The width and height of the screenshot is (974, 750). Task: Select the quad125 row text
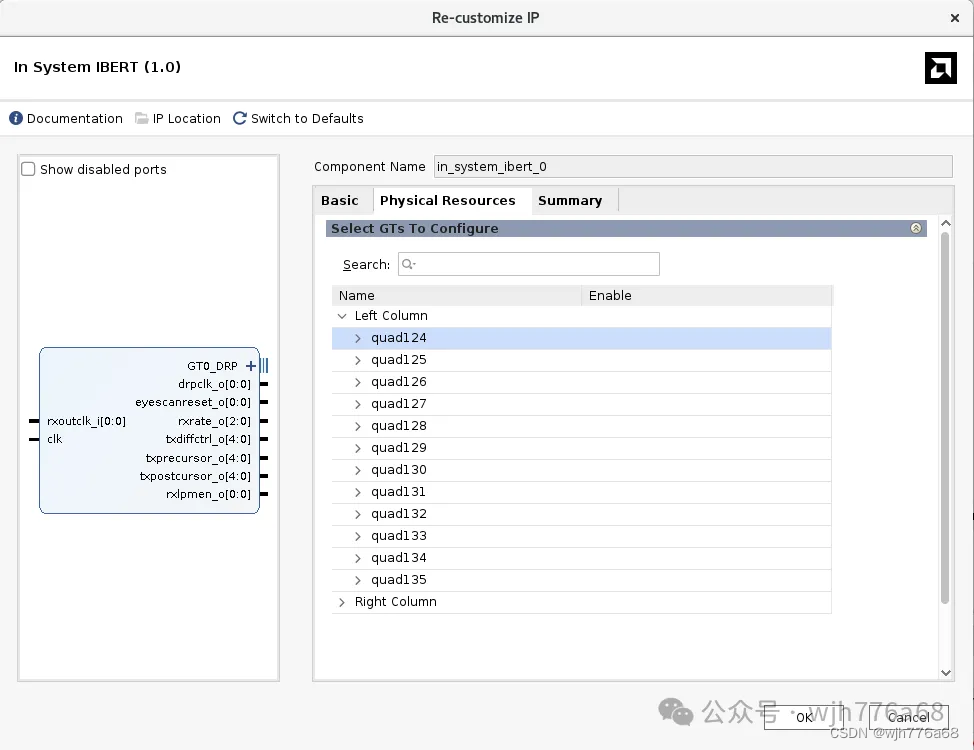(399, 360)
